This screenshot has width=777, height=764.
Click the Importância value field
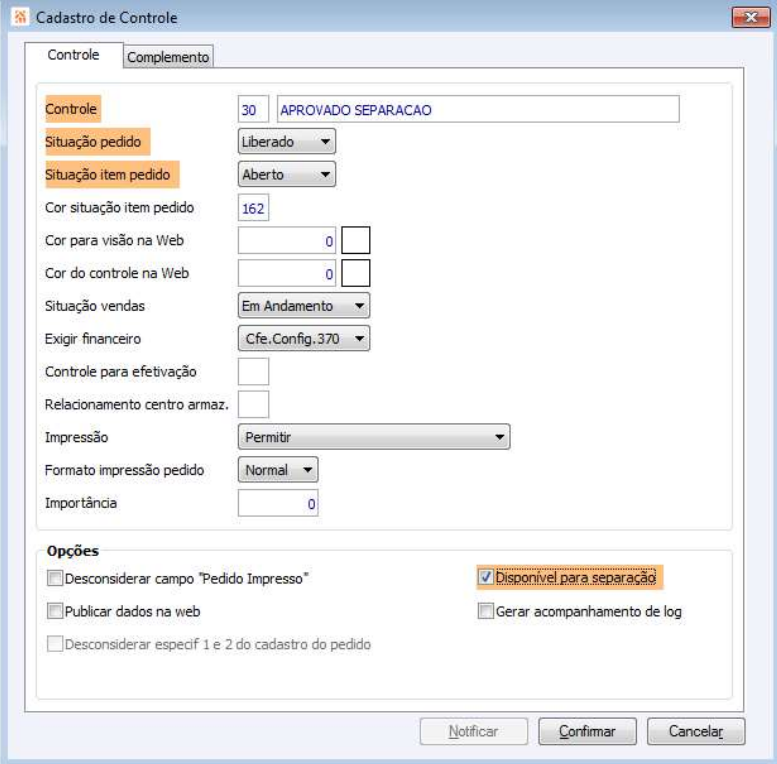[278, 503]
